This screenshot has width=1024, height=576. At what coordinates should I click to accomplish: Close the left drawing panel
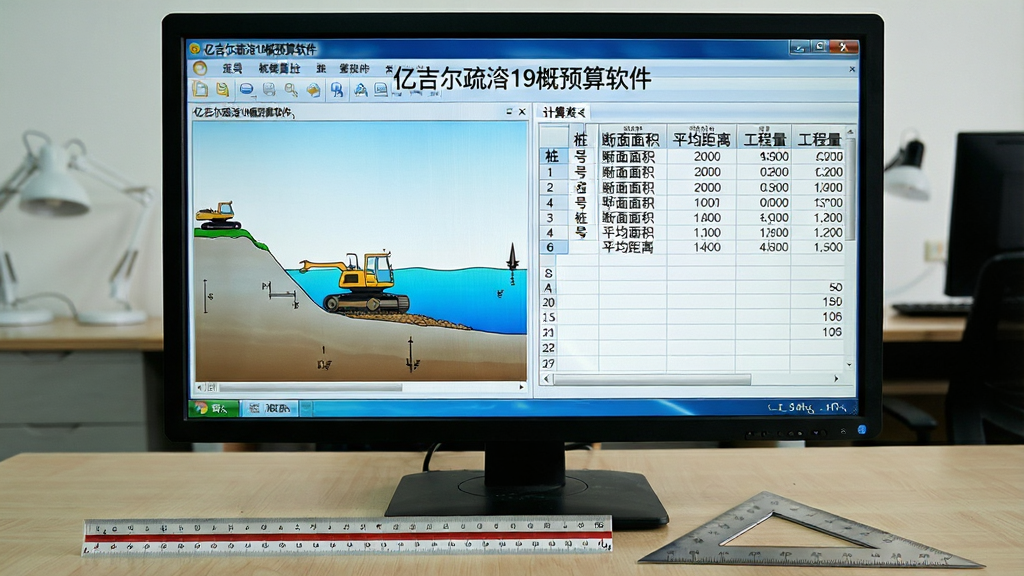point(522,112)
